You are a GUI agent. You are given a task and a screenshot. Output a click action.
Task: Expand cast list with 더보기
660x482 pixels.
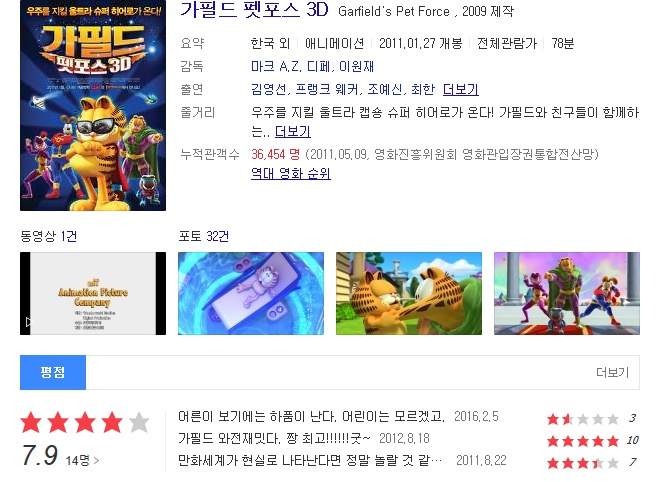(x=460, y=89)
